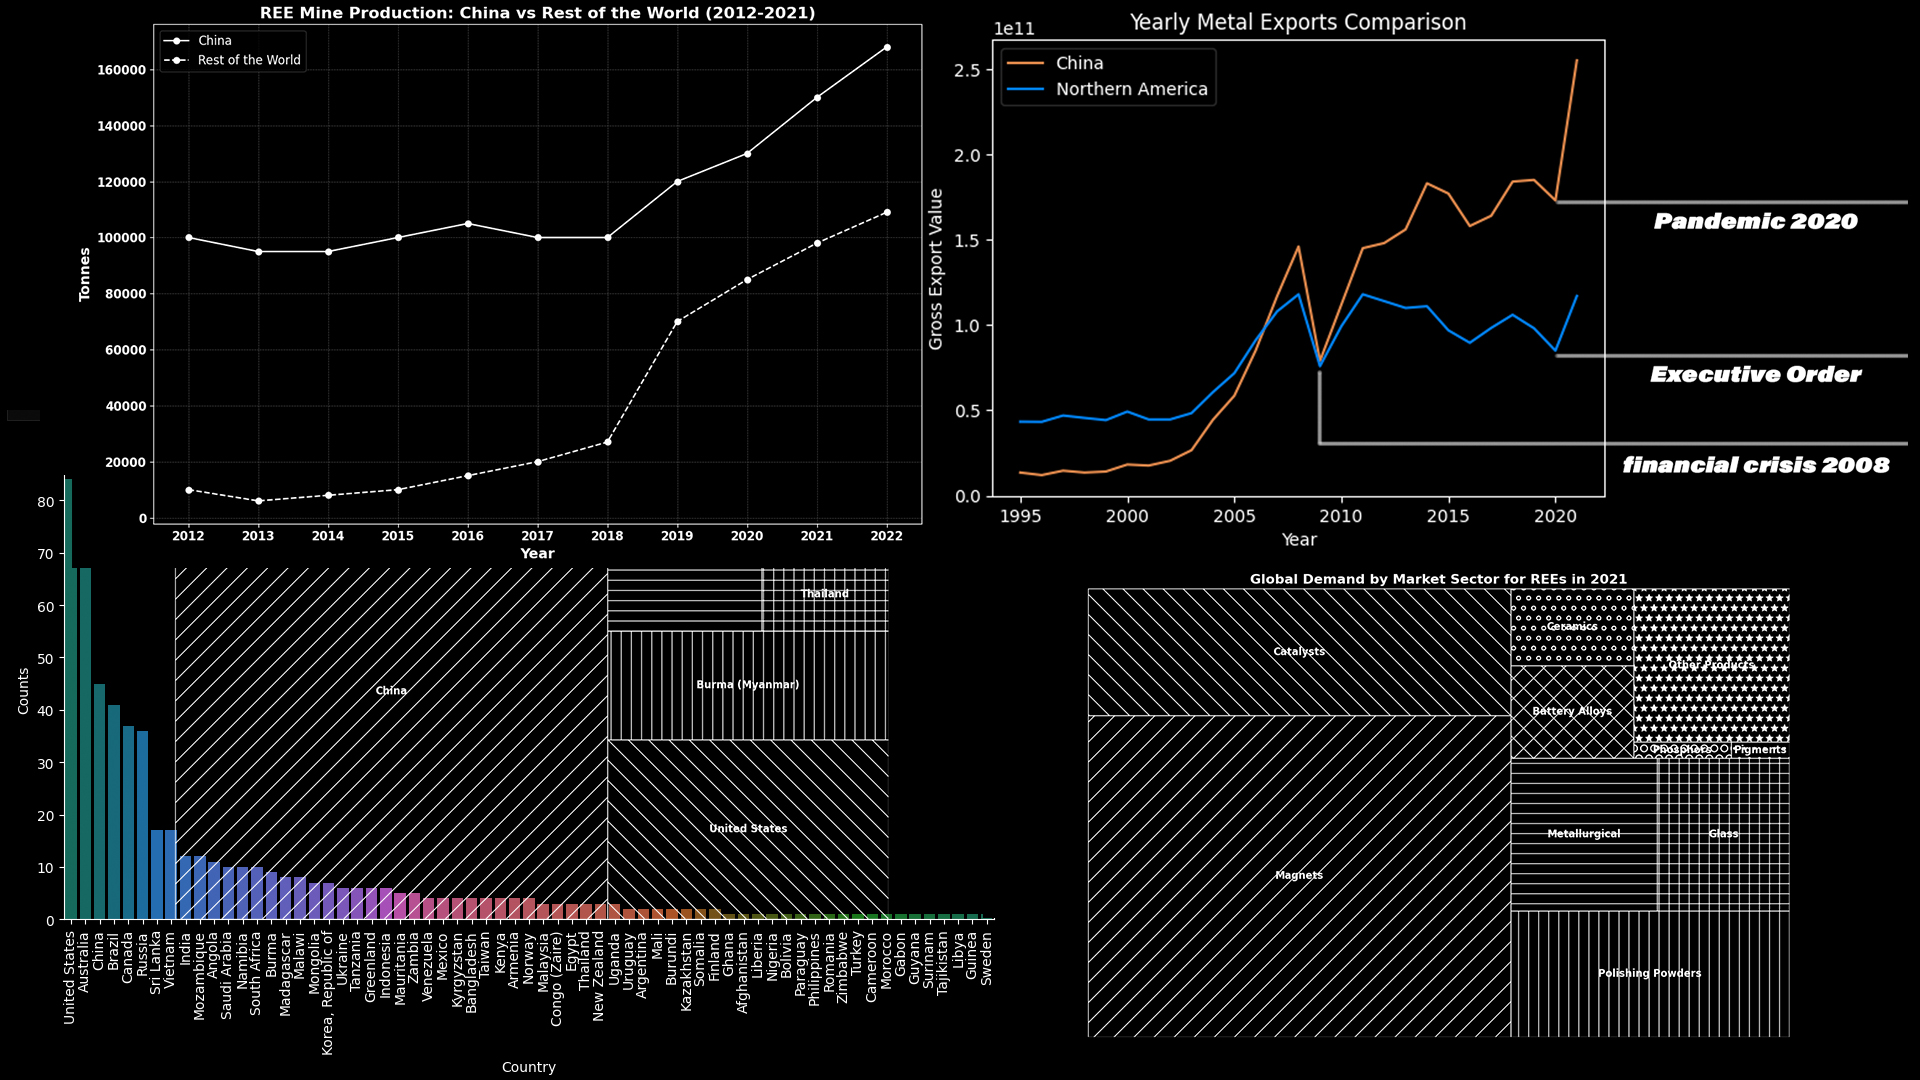
Task: Click the 160000 tick on the Tonnes axis
Action: (x=121, y=70)
